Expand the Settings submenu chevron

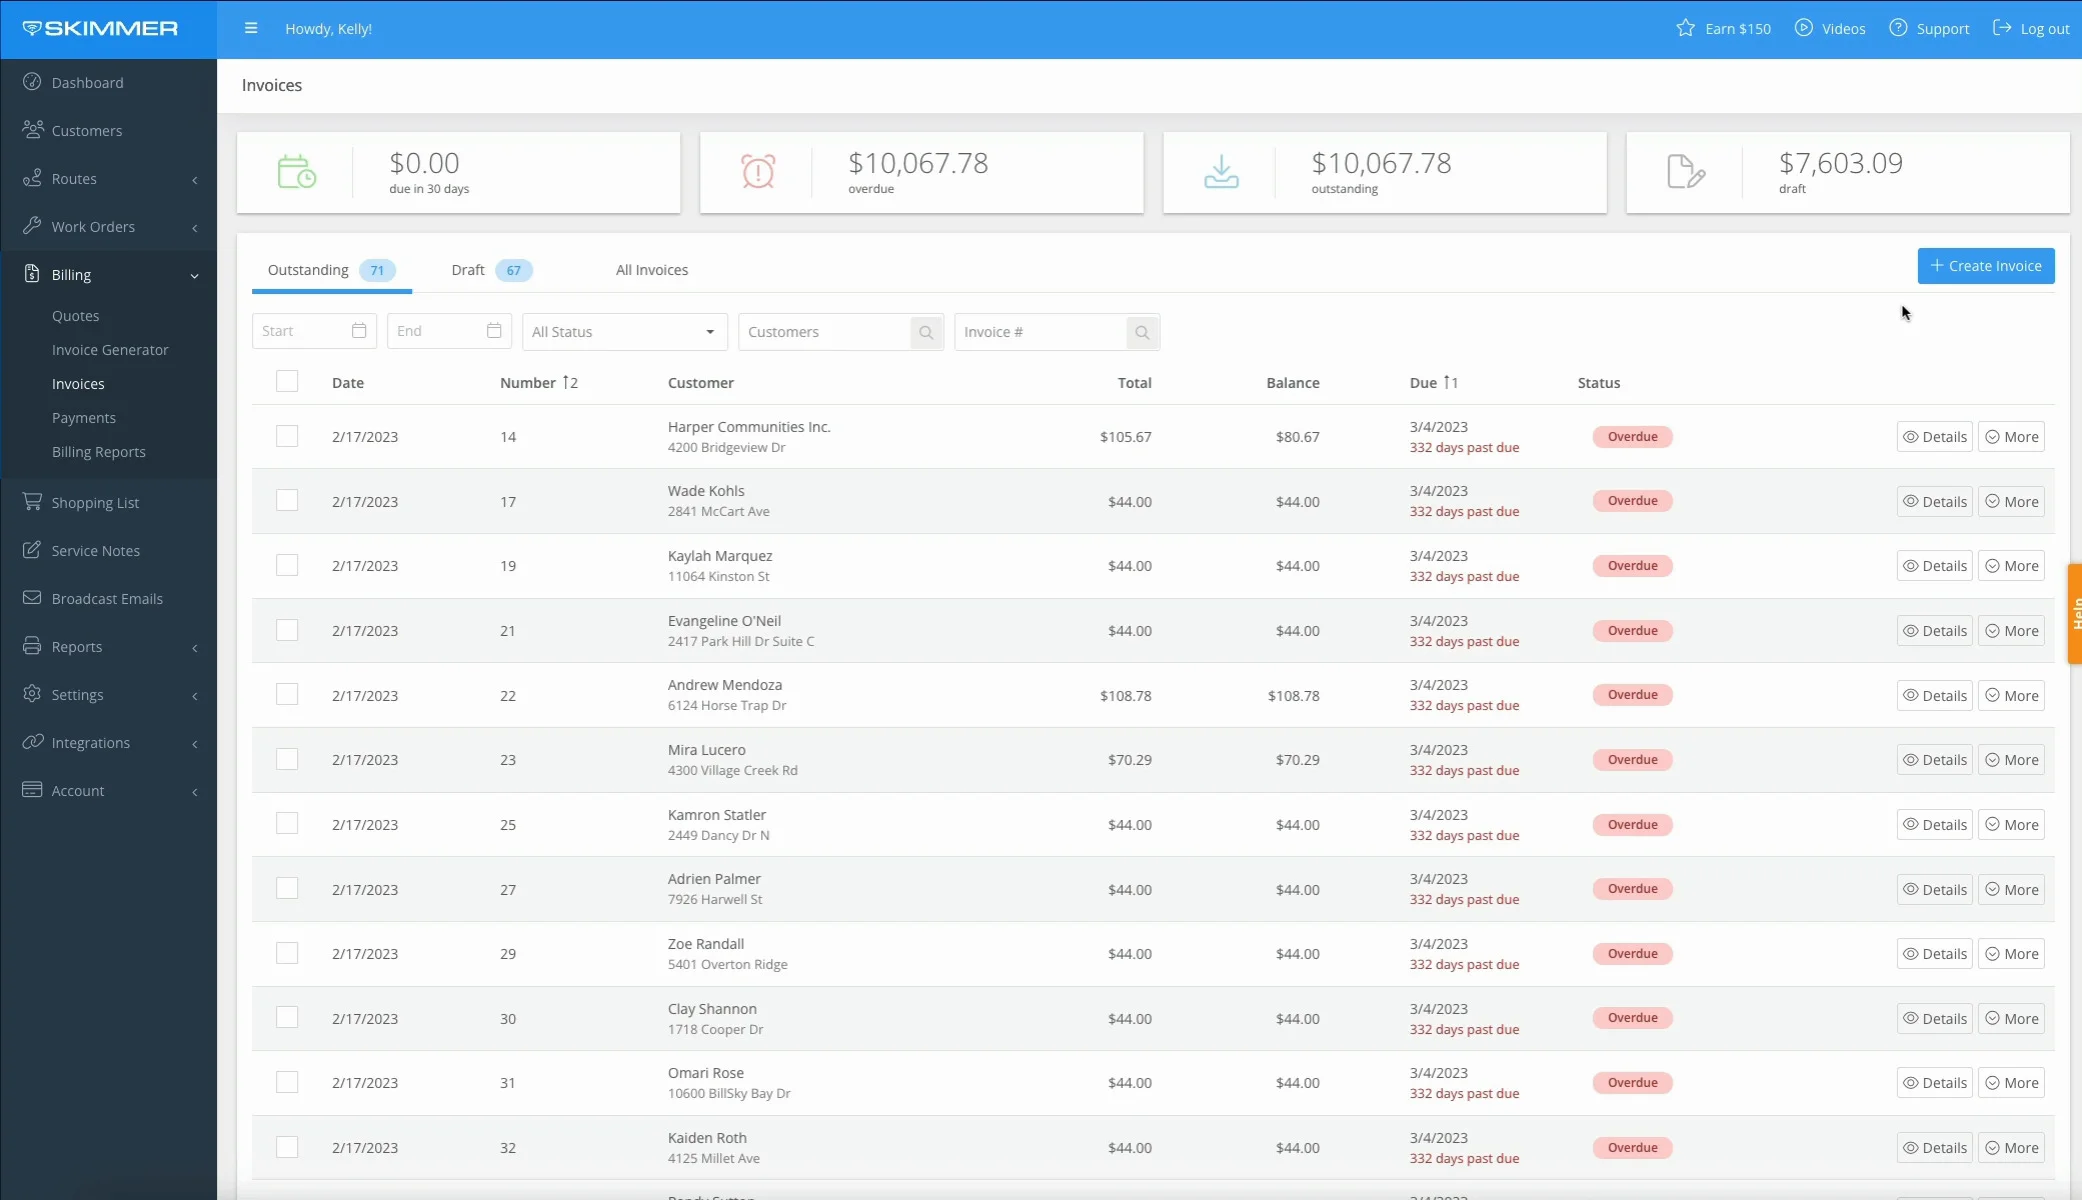(195, 696)
